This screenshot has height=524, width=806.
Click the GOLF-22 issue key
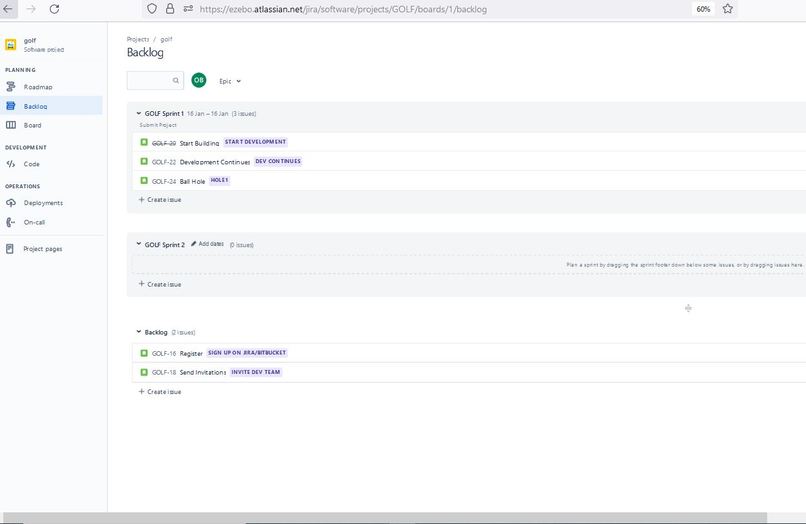click(163, 162)
